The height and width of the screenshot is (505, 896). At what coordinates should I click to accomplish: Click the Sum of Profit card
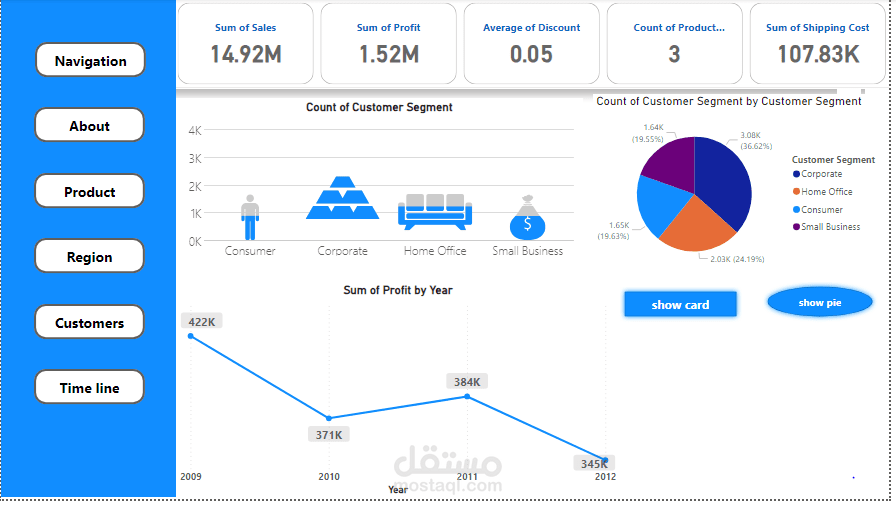[389, 43]
